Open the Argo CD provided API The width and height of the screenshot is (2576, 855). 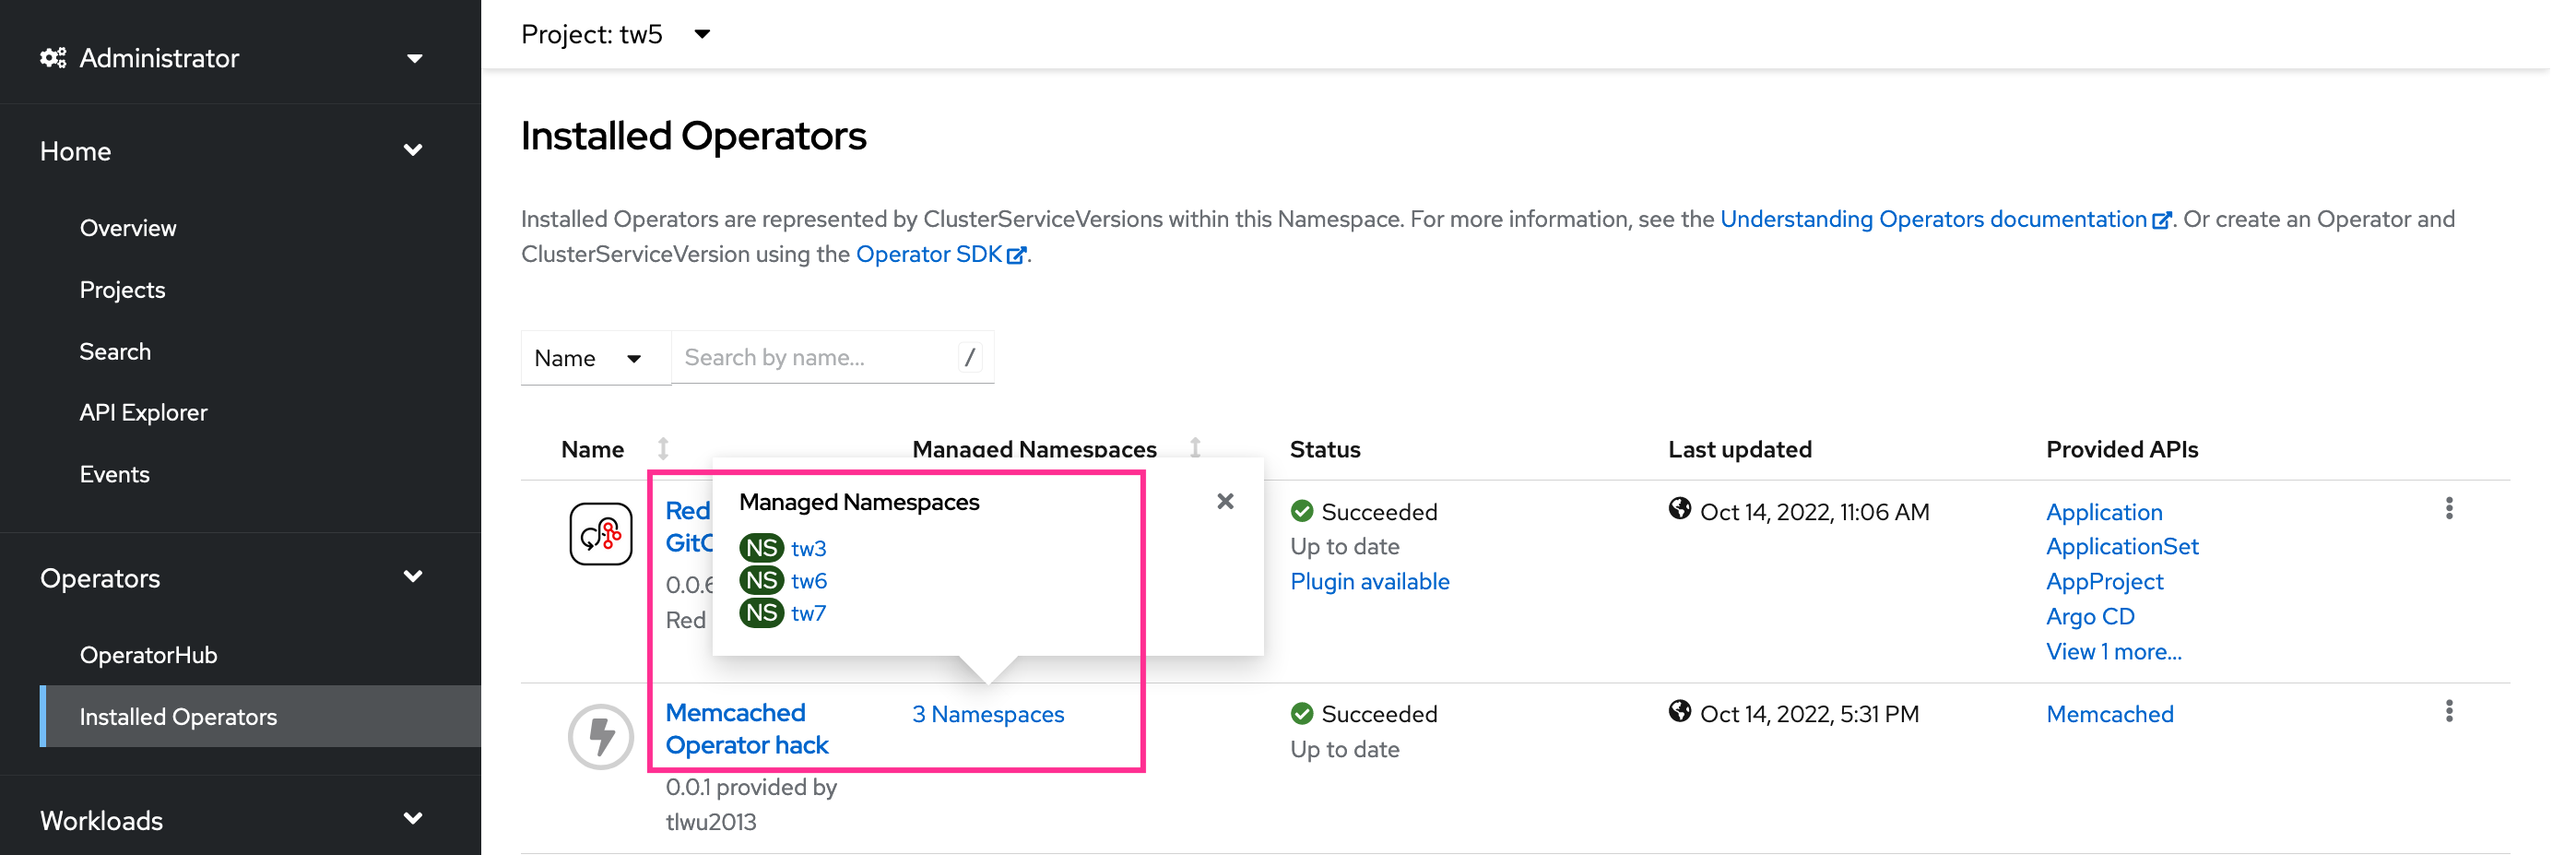coord(2090,617)
